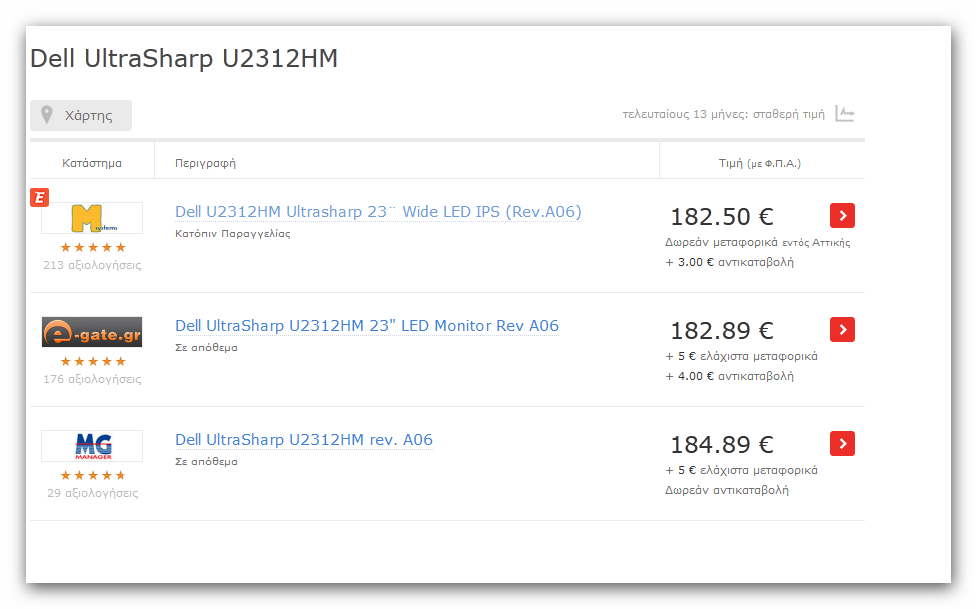
Task: Click the map pin icon beside Χάρτης
Action: 47,115
